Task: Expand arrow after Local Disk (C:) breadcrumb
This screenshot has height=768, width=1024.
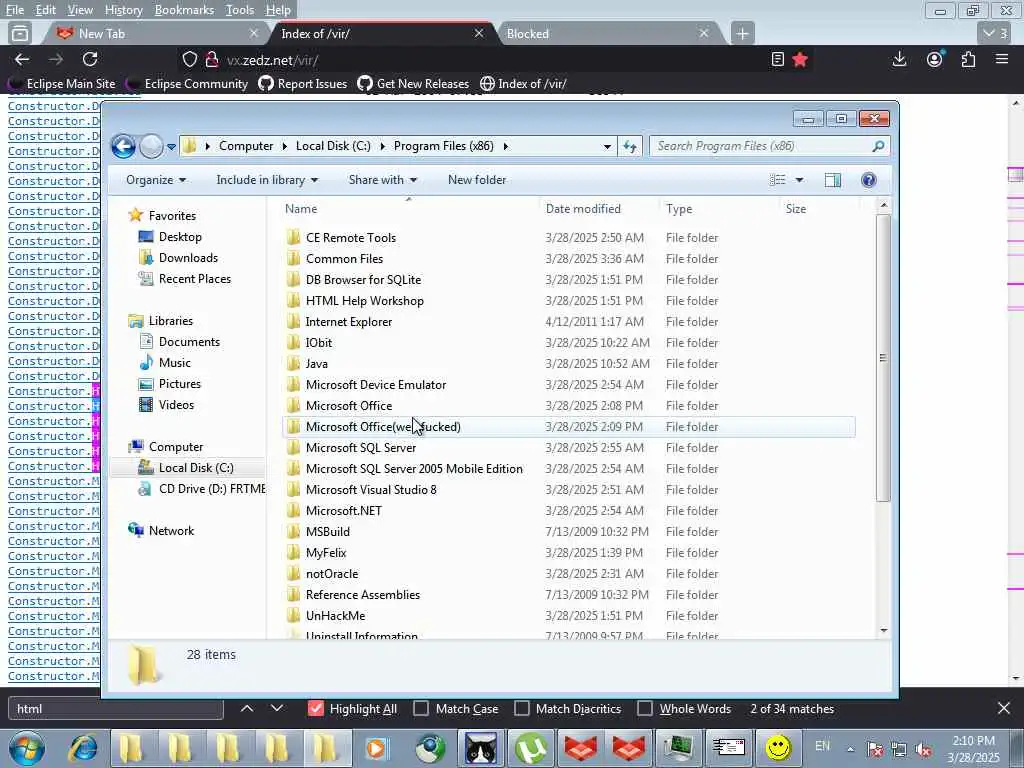Action: pyautogui.click(x=382, y=146)
